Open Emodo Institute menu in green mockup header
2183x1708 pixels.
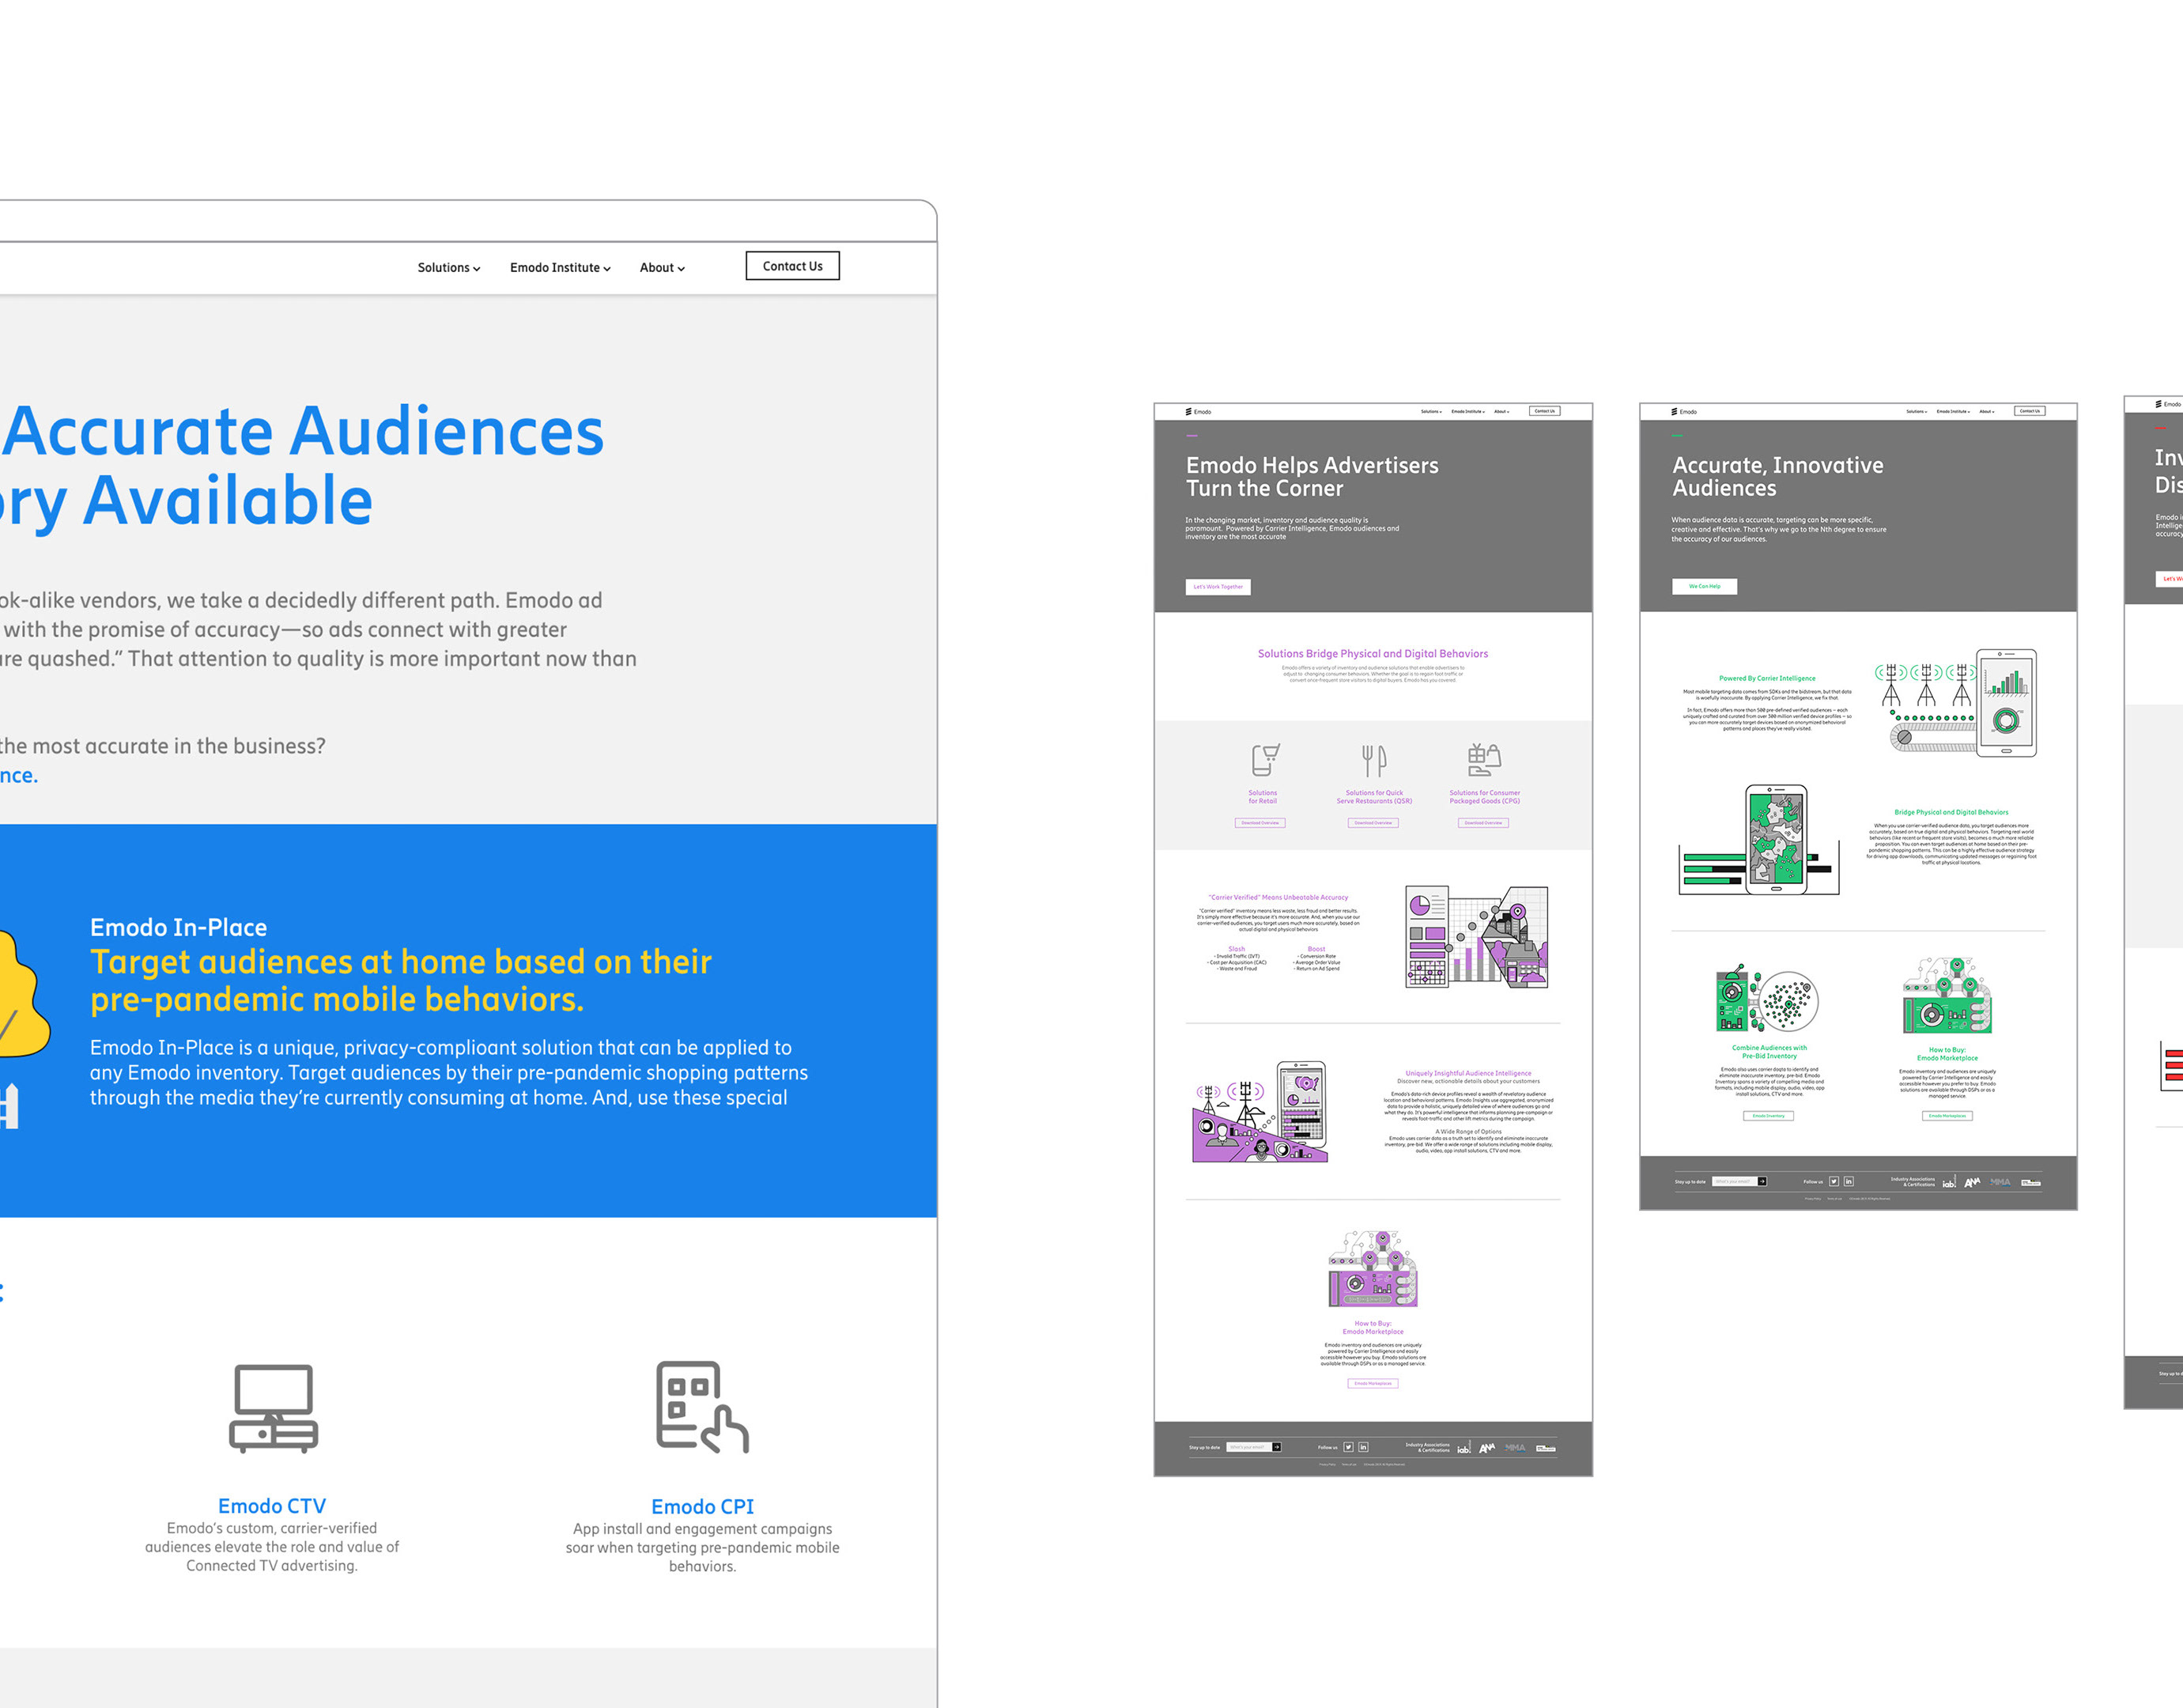pos(1953,411)
